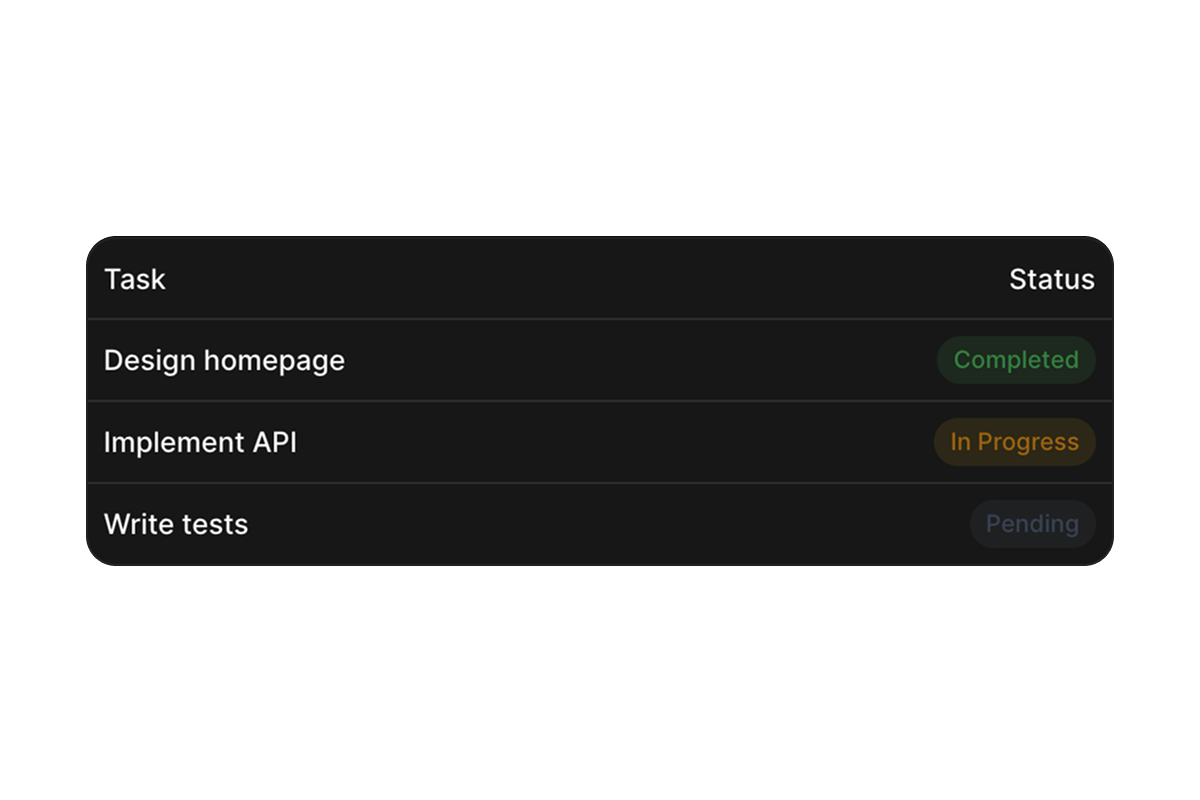The height and width of the screenshot is (800, 1200).
Task: Click the badge beside Write tests
Action: 1032,524
